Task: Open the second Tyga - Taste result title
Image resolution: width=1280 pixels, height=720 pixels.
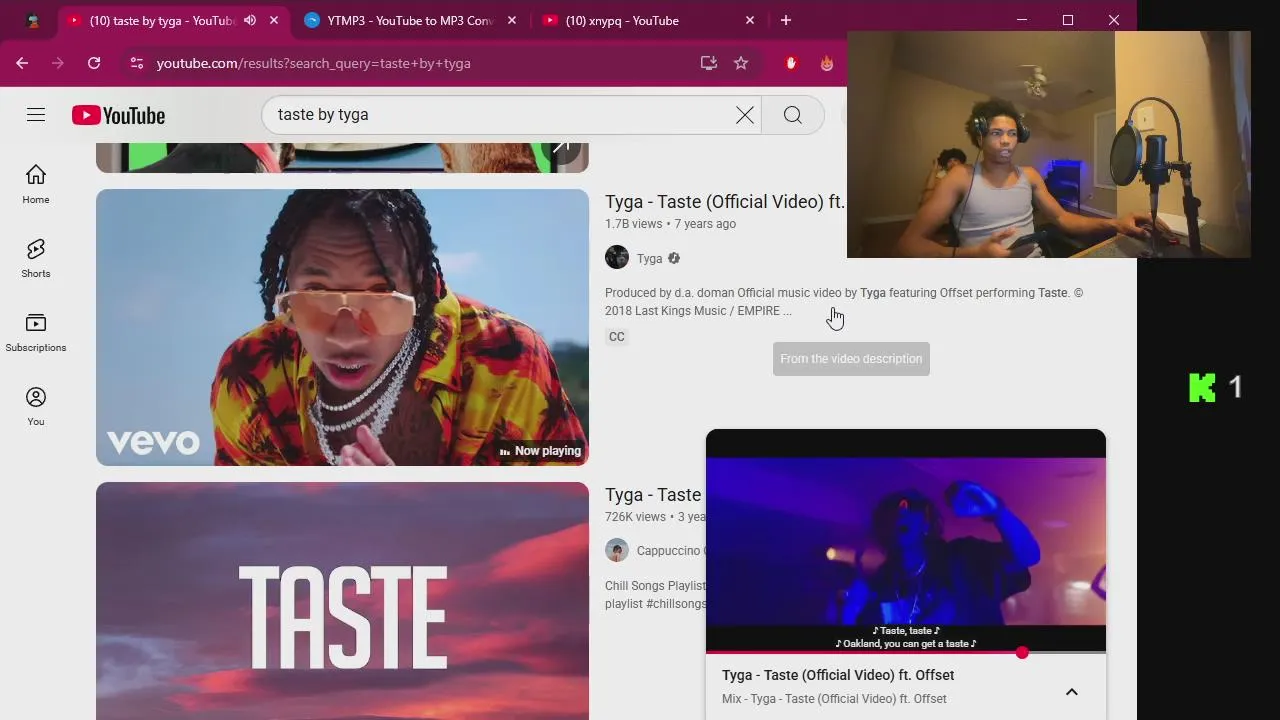Action: (653, 495)
